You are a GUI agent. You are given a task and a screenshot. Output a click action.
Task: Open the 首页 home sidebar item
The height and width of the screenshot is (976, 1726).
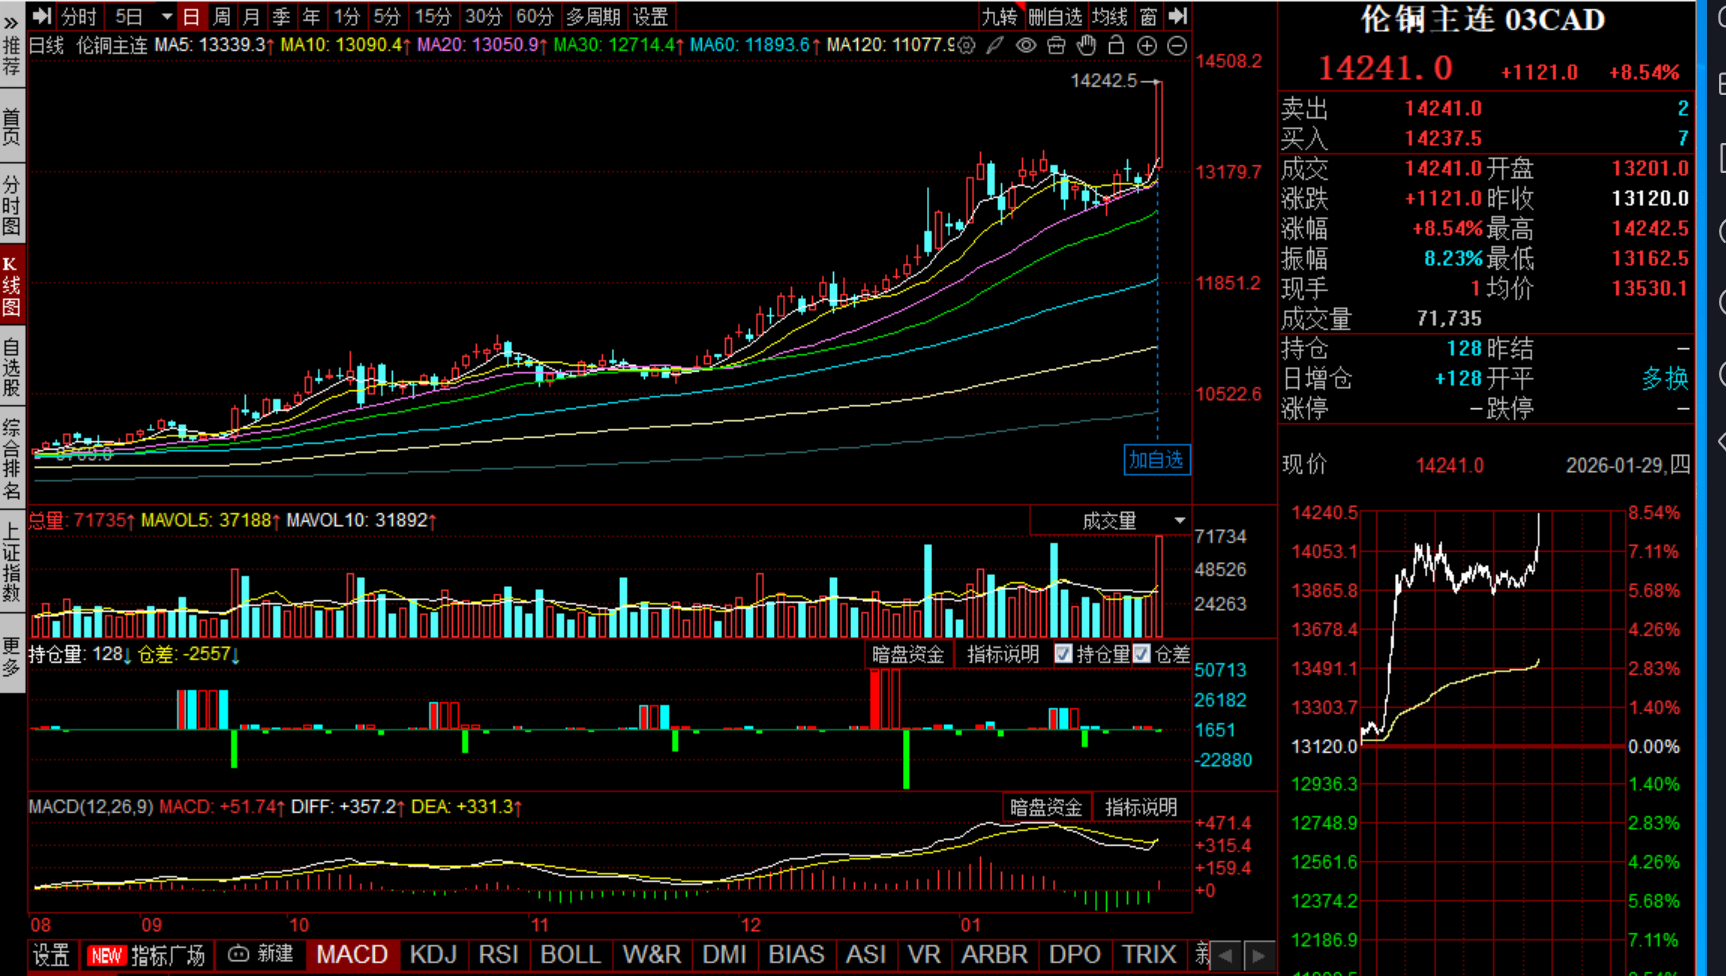click(x=12, y=127)
